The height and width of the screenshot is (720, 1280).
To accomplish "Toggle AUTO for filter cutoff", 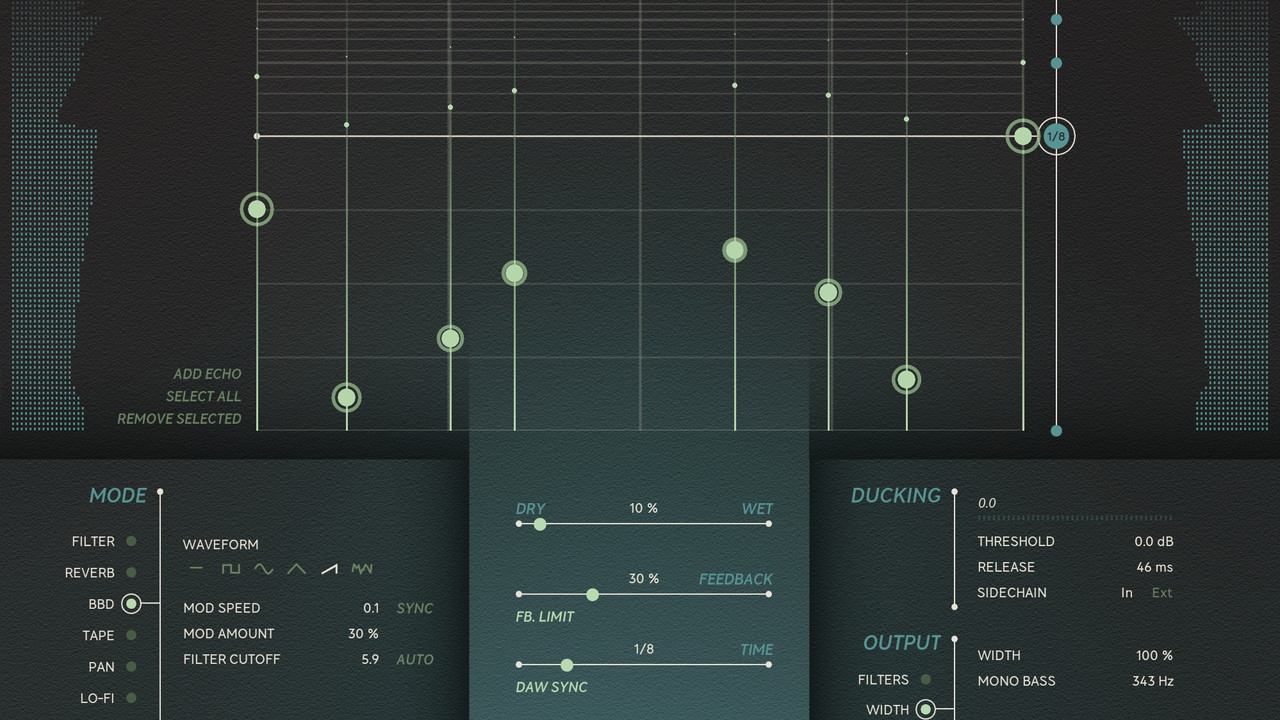I will point(415,659).
